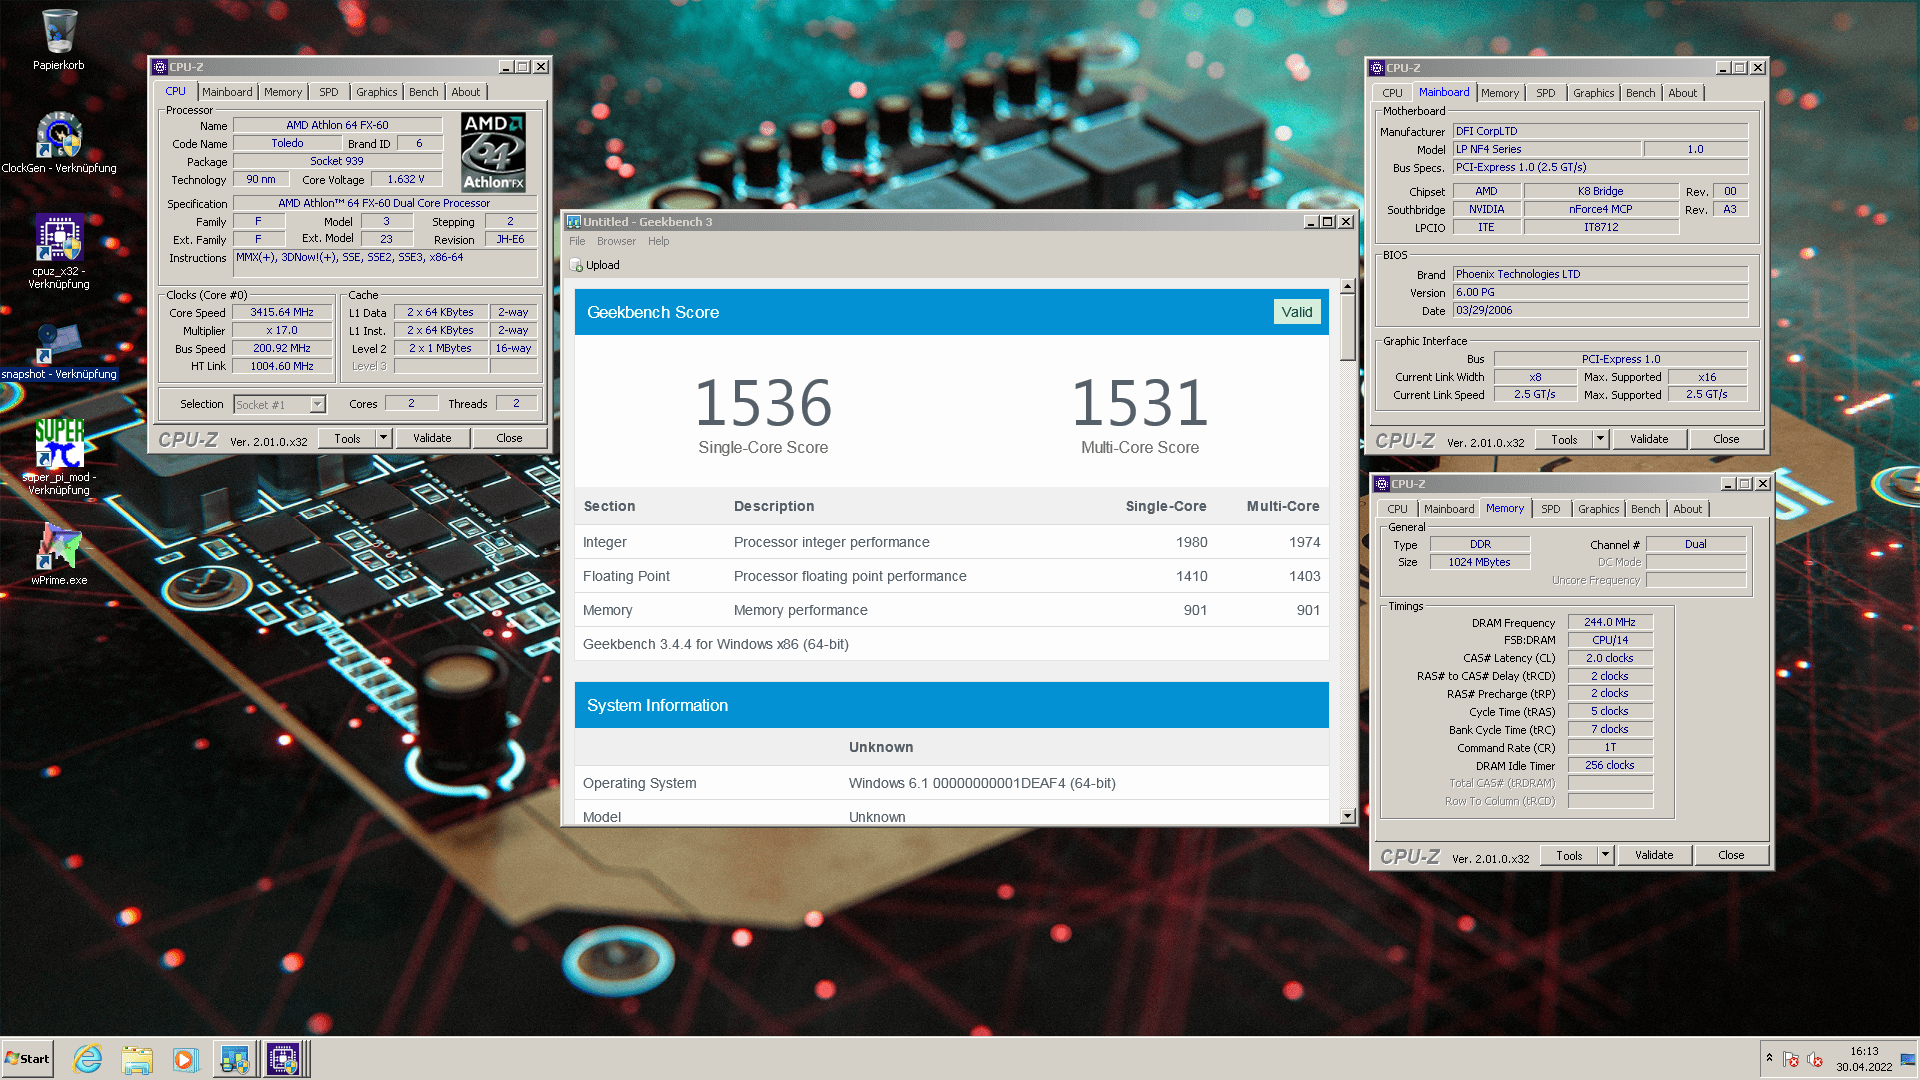Click Validate in the Mainboard window
The height and width of the screenshot is (1080, 1920).
[x=1649, y=439]
